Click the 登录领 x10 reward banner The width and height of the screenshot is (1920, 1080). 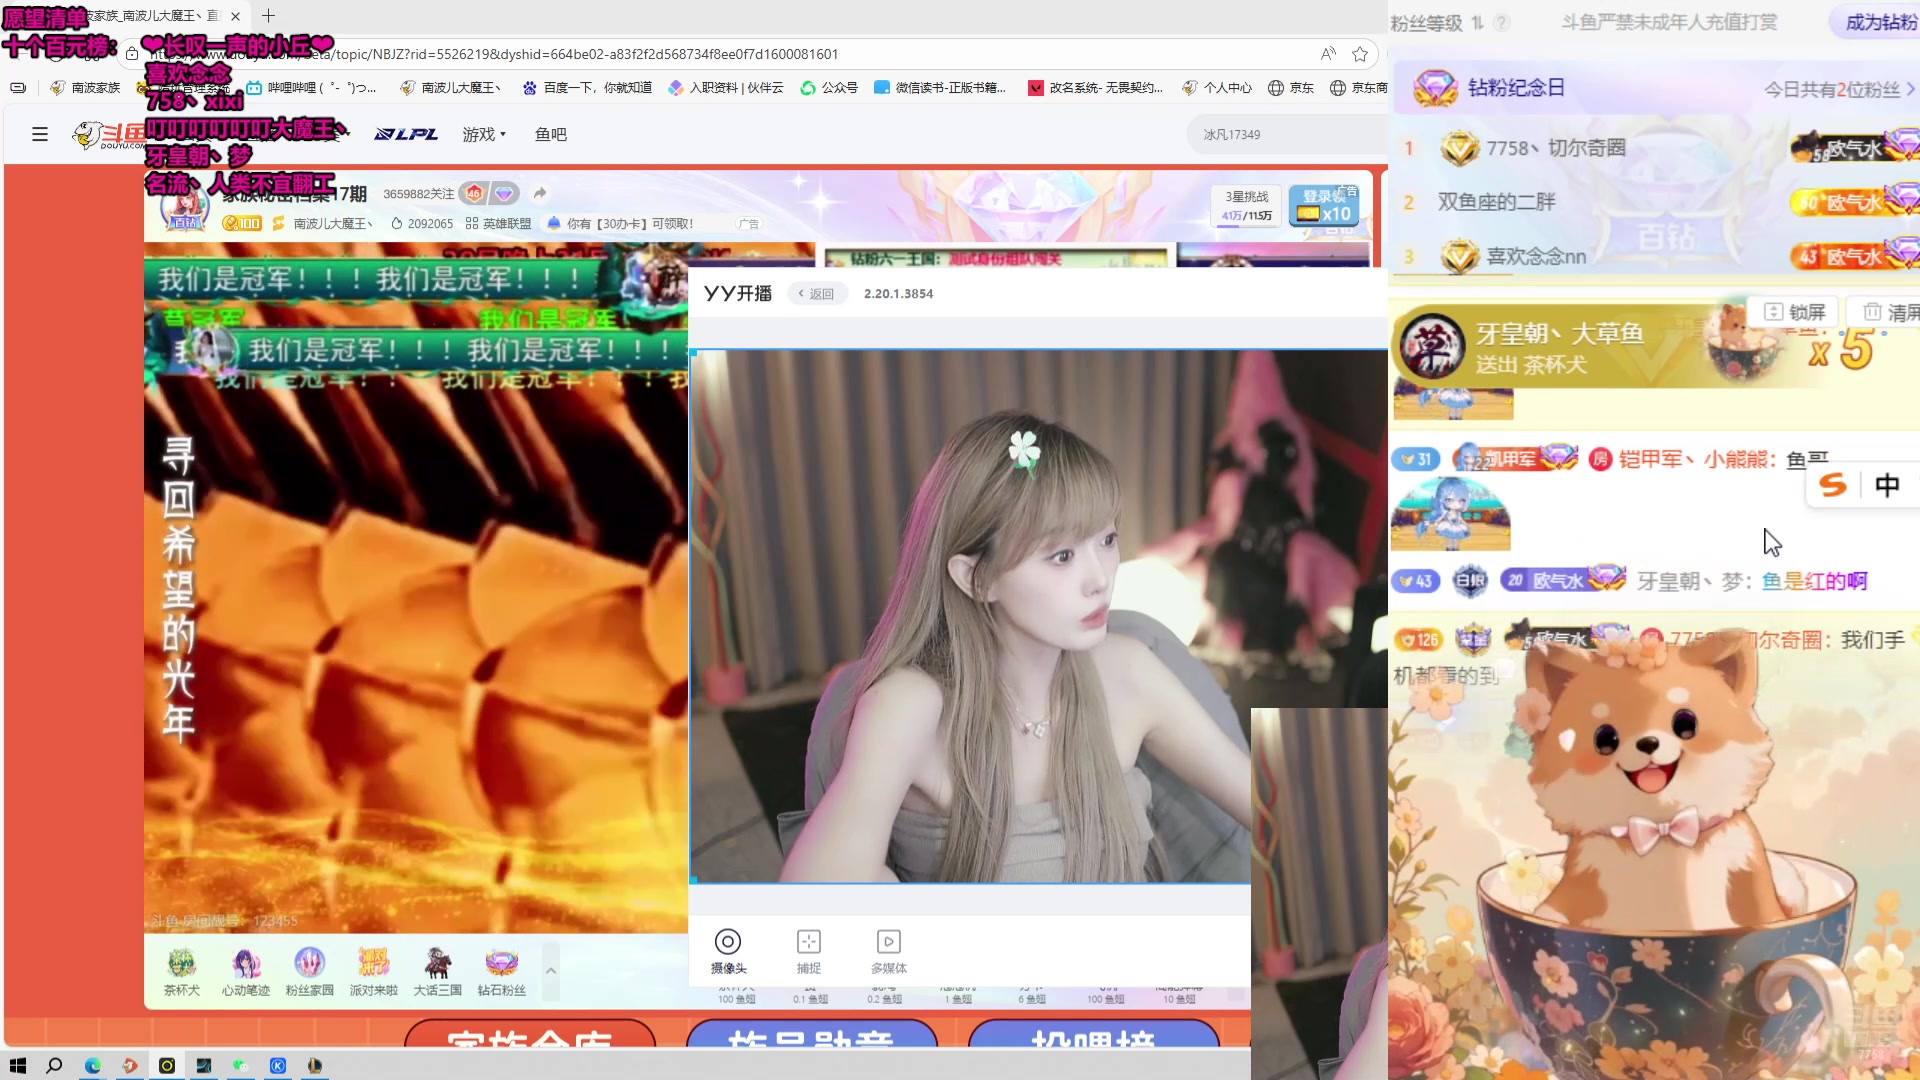(1324, 206)
